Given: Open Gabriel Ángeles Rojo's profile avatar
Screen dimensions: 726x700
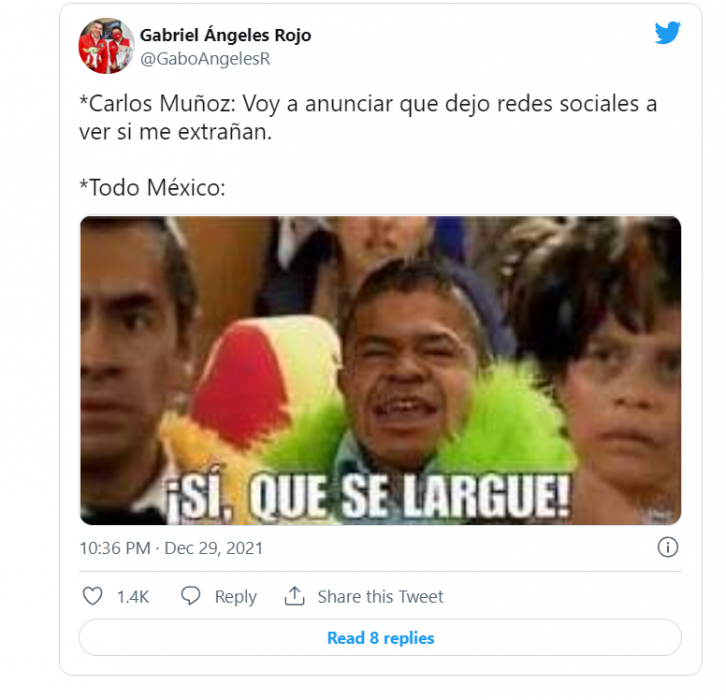Looking at the screenshot, I should pos(106,46).
